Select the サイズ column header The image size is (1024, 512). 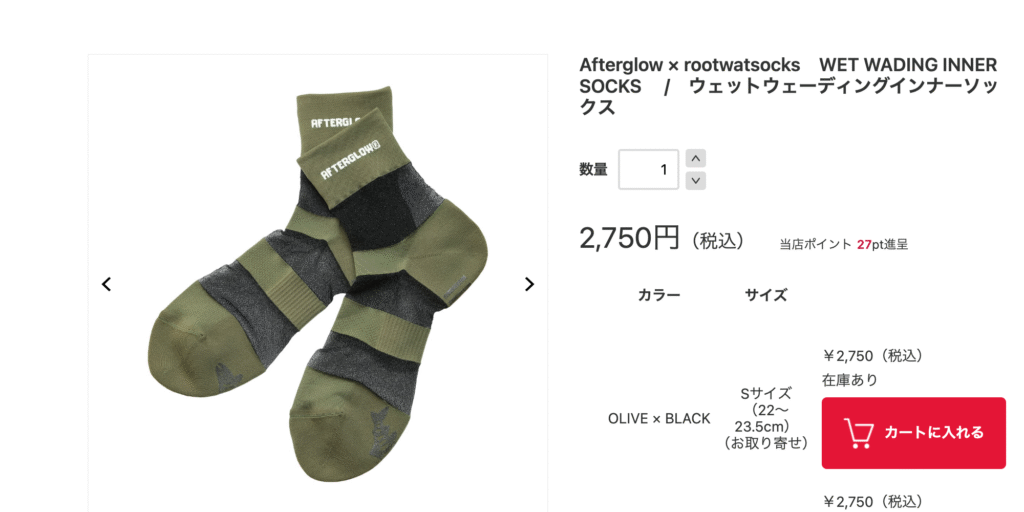[x=766, y=295]
